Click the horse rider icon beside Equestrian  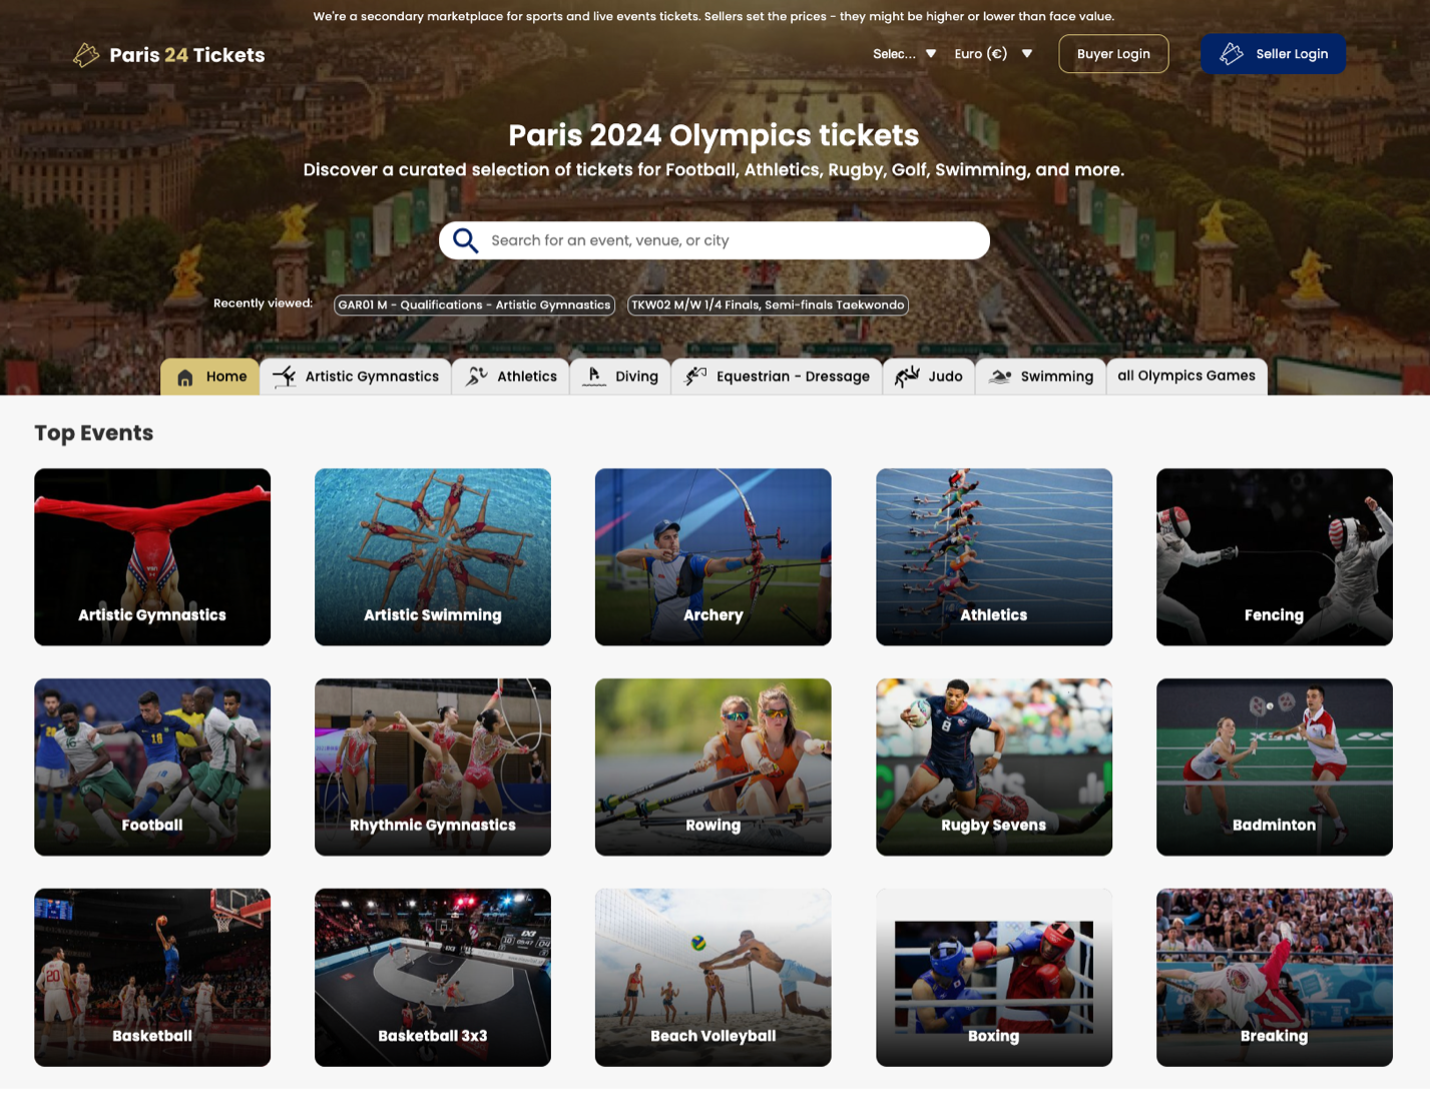pos(695,376)
